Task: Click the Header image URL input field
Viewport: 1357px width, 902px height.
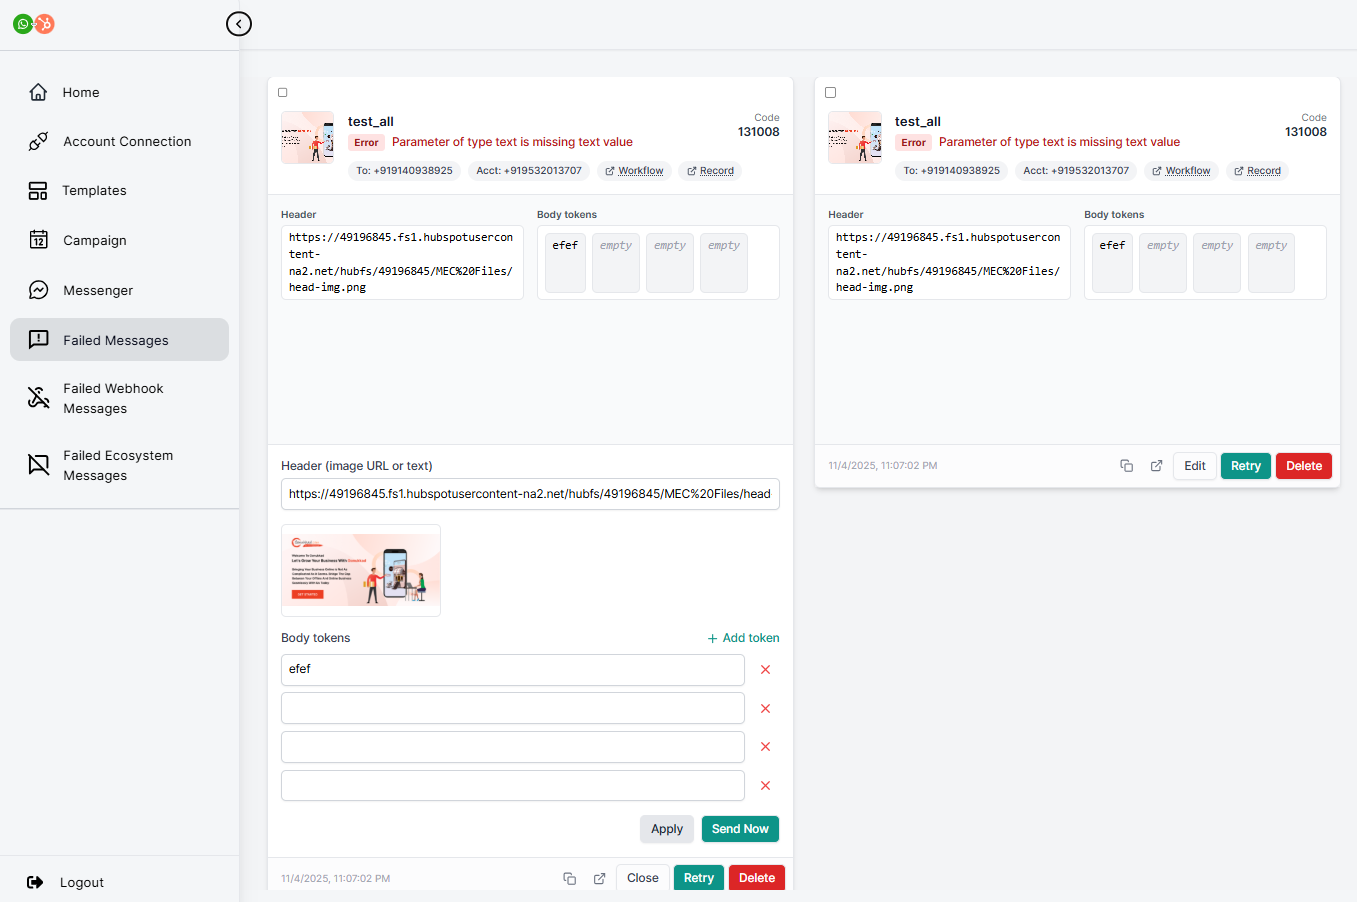Action: (x=530, y=494)
